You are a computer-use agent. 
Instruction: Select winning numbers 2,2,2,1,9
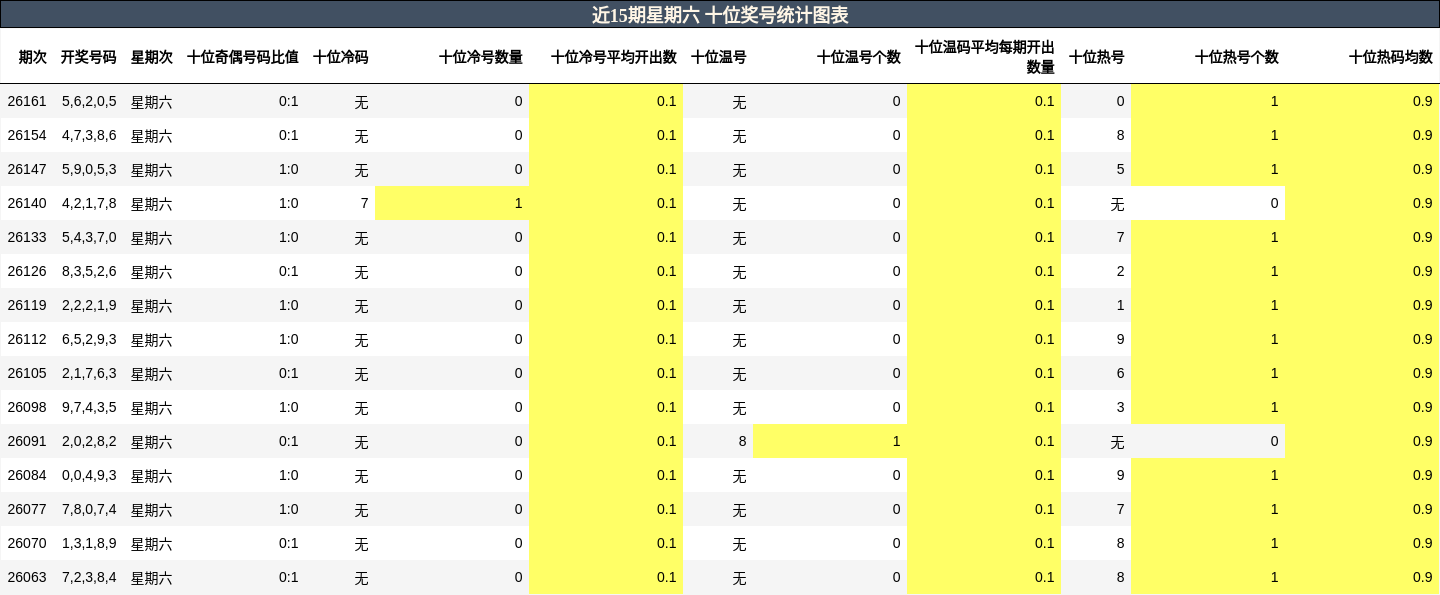(x=89, y=305)
